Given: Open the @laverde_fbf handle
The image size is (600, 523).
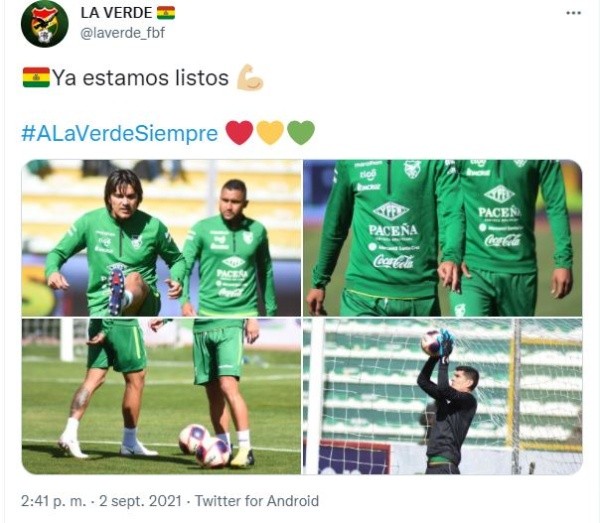Looking at the screenshot, I should (x=122, y=33).
